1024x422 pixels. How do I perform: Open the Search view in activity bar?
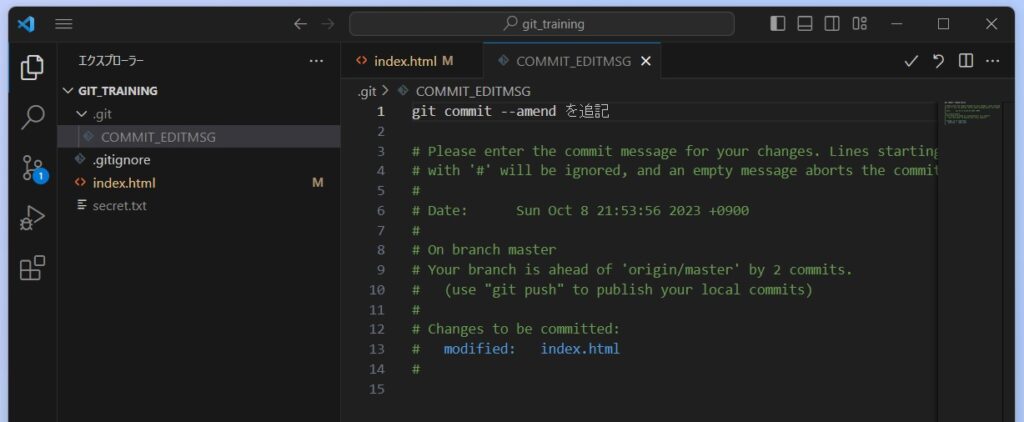tap(32, 117)
